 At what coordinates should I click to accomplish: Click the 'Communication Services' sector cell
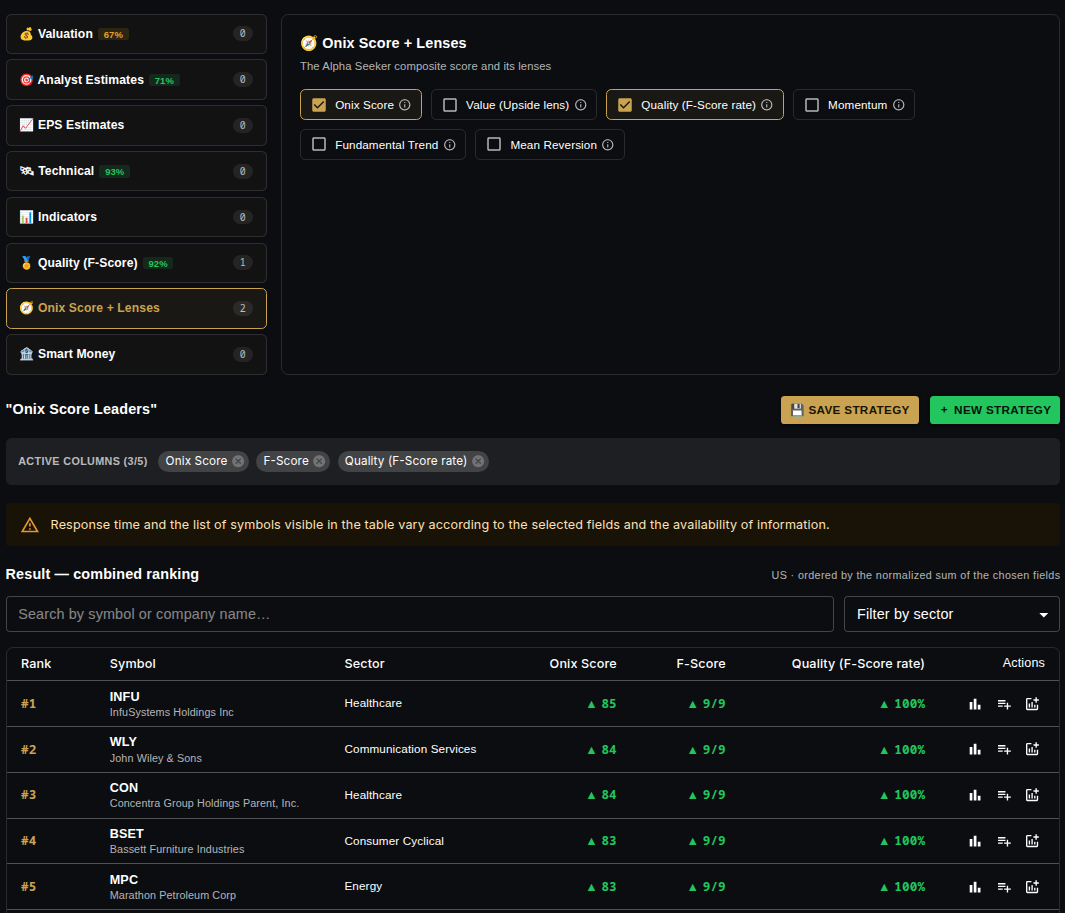410,749
